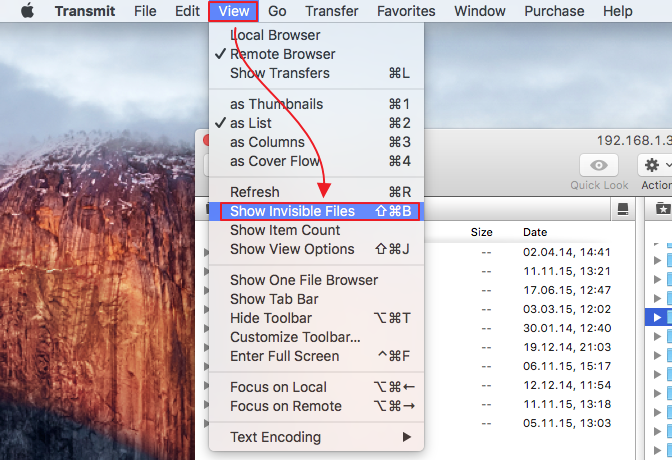Open the Transmit application menu
The image size is (672, 460).
[x=85, y=11]
